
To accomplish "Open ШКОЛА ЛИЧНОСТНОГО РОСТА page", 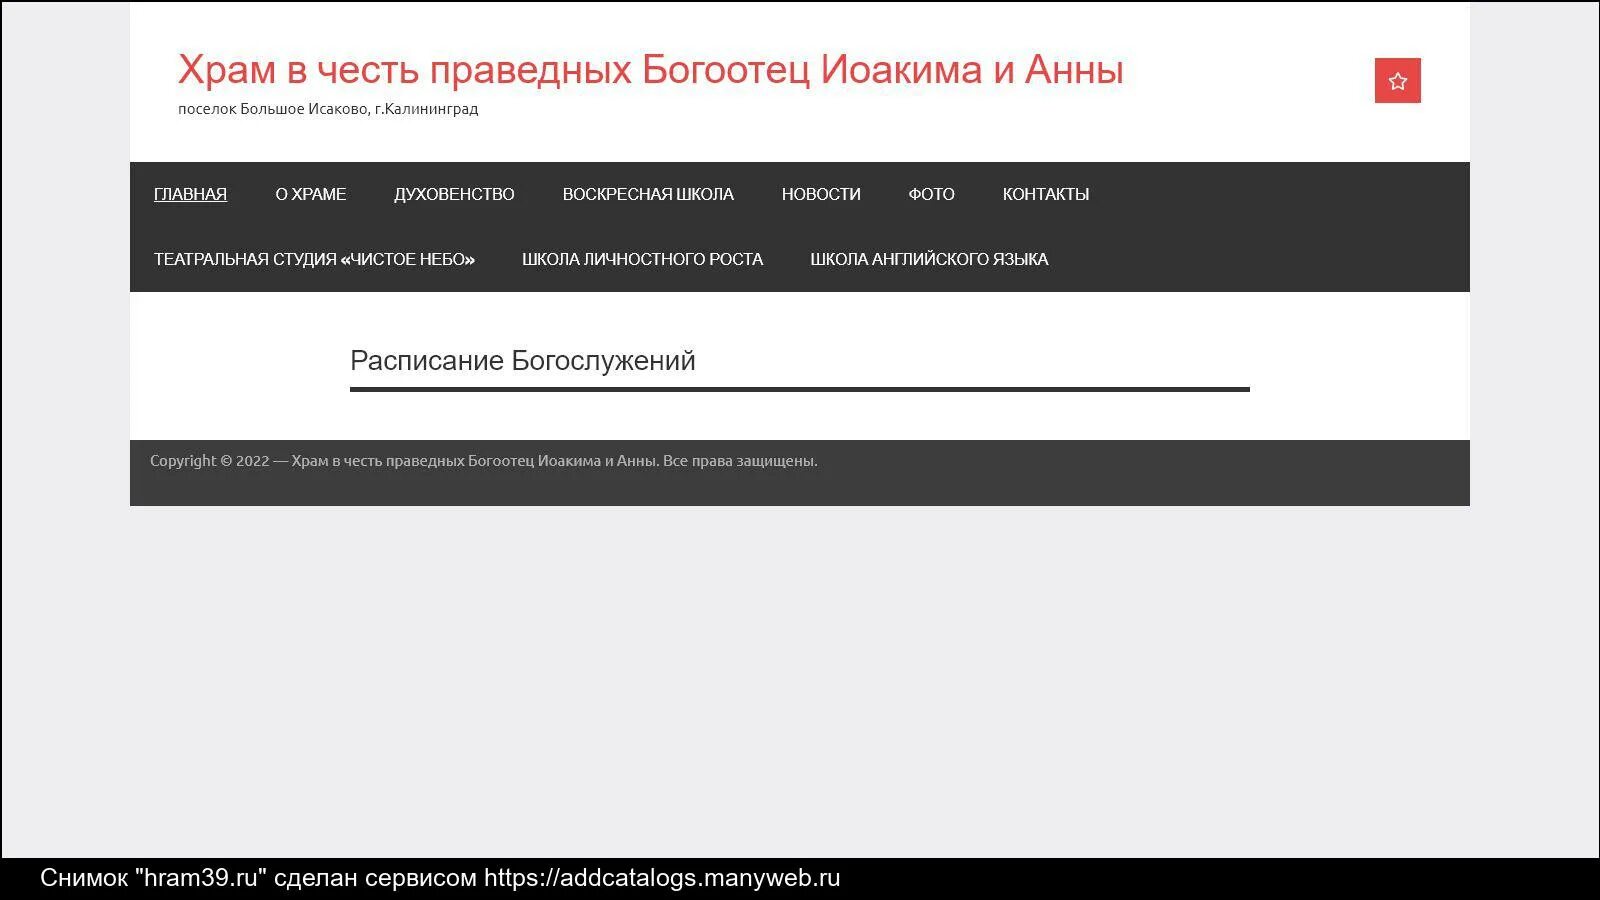I will point(643,259).
